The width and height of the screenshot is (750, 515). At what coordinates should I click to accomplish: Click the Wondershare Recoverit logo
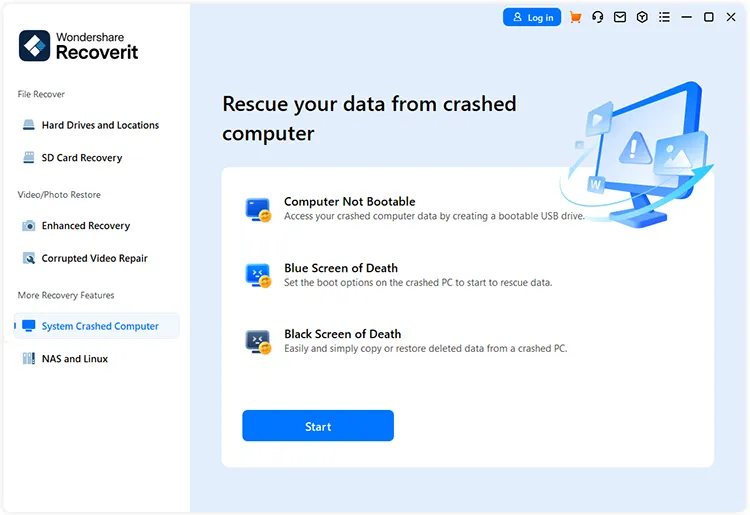coord(78,46)
